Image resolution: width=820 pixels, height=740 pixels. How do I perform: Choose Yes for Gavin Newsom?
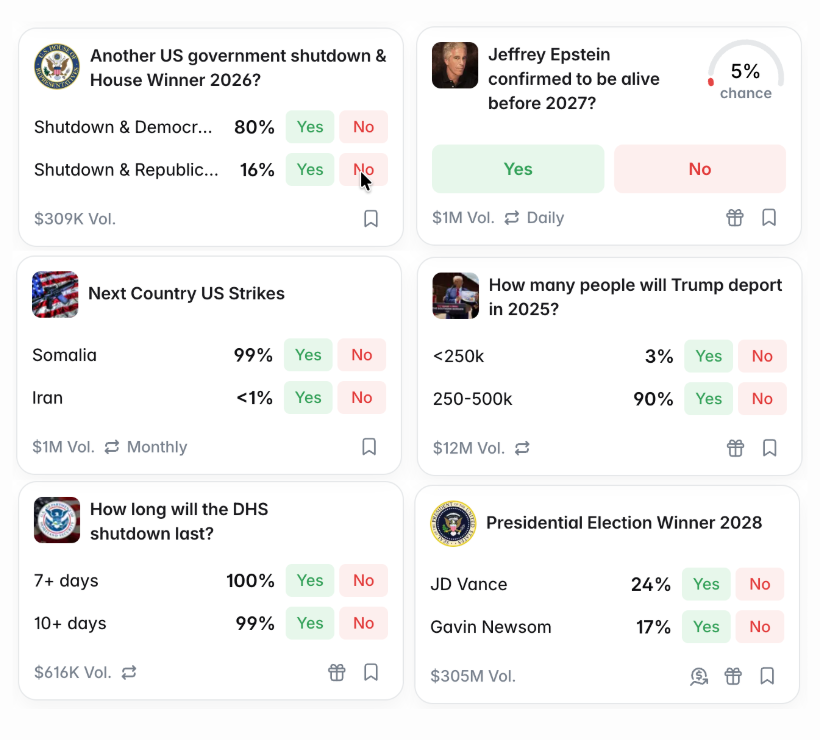click(706, 627)
